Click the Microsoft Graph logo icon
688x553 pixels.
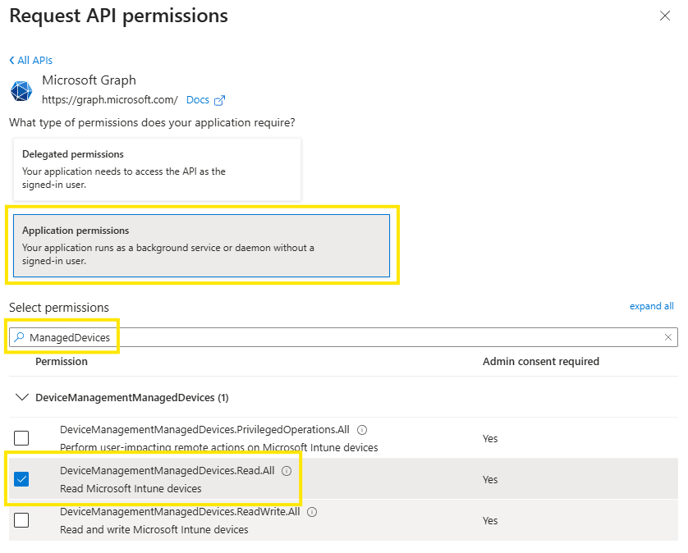(x=22, y=91)
